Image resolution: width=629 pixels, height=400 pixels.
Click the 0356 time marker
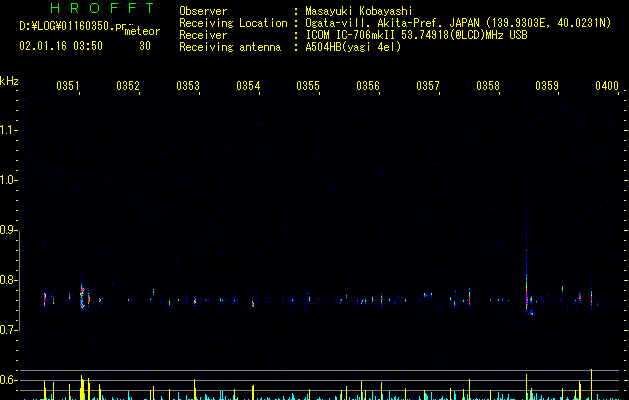pos(368,86)
